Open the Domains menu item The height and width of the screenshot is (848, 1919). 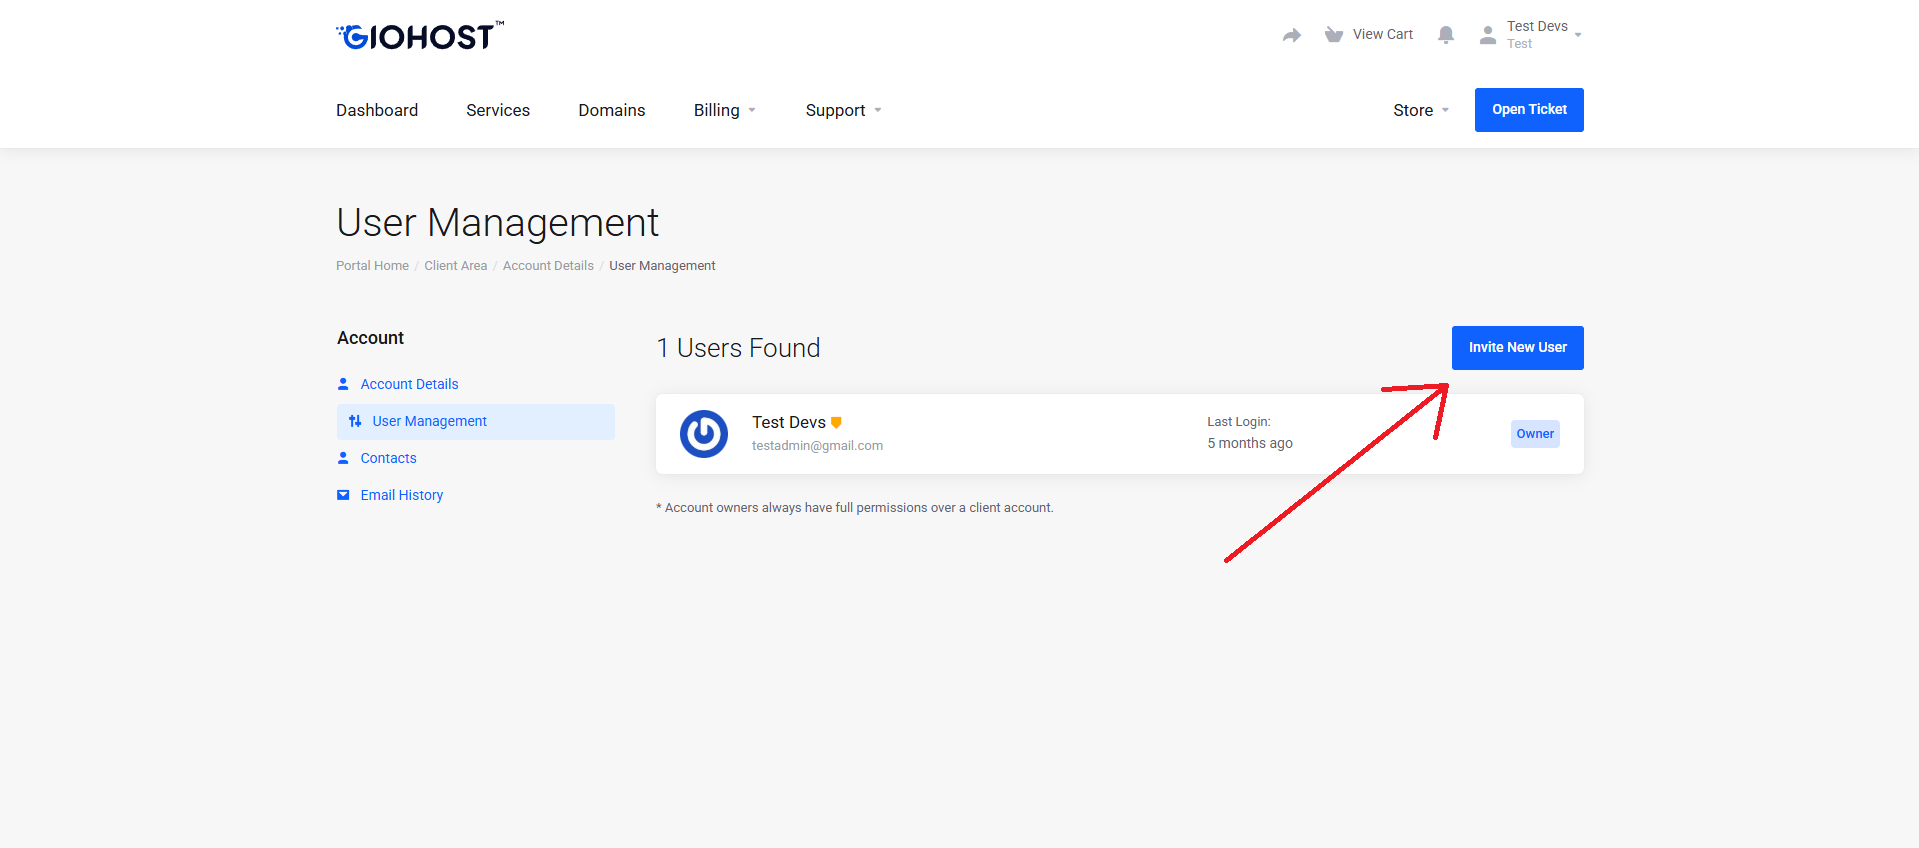click(612, 110)
